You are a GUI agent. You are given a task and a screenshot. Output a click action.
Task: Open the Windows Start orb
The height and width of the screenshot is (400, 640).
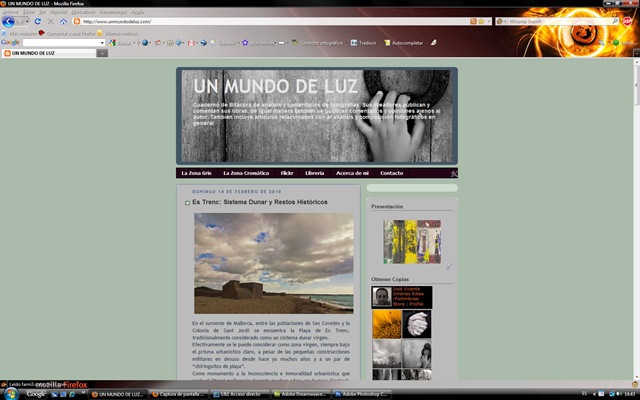[x=10, y=394]
